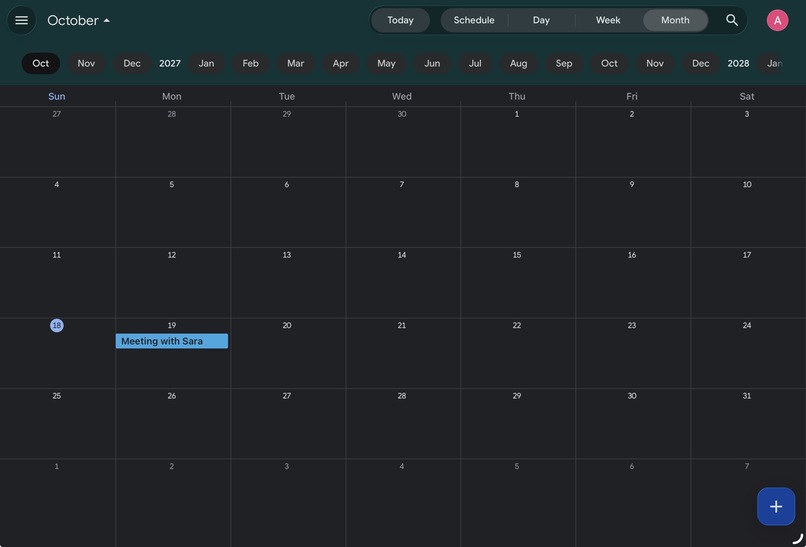Select date 31 under Sat
Viewport: 806px width, 547px height.
747,396
